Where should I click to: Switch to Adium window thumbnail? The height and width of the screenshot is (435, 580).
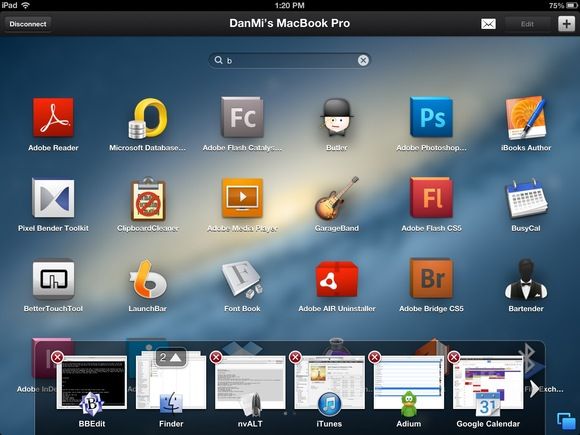409,382
